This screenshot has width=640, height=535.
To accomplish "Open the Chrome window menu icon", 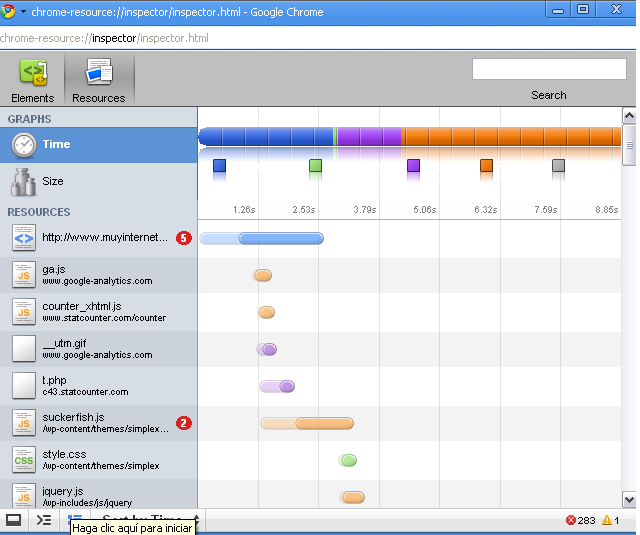I will point(9,11).
